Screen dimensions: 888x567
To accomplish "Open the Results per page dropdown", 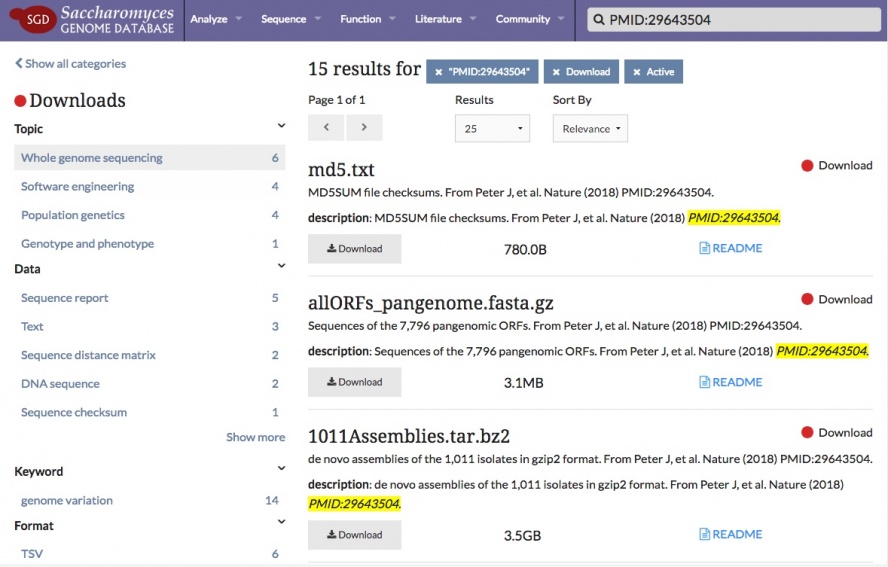I will (493, 129).
